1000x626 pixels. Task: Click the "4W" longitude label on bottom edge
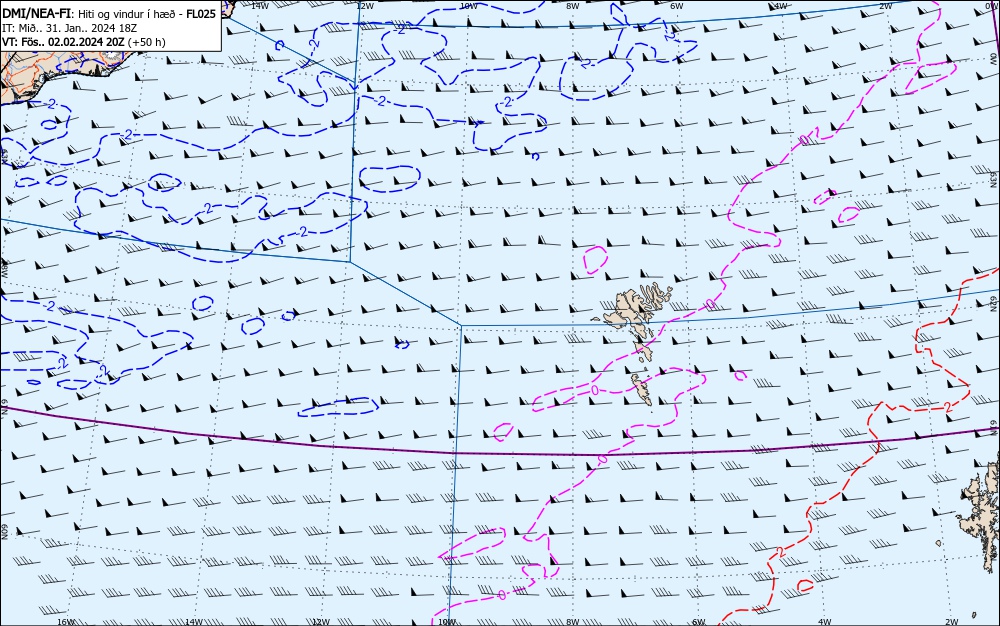[x=825, y=622]
